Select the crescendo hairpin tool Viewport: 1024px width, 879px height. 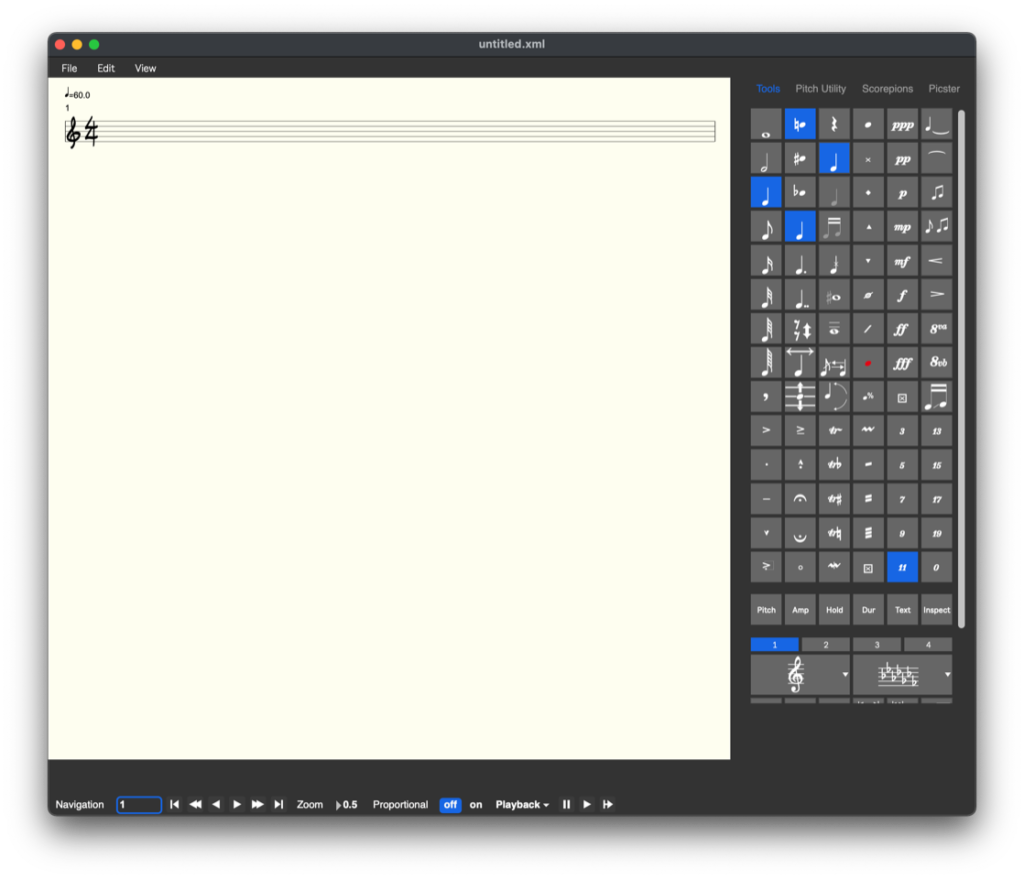[x=936, y=261]
